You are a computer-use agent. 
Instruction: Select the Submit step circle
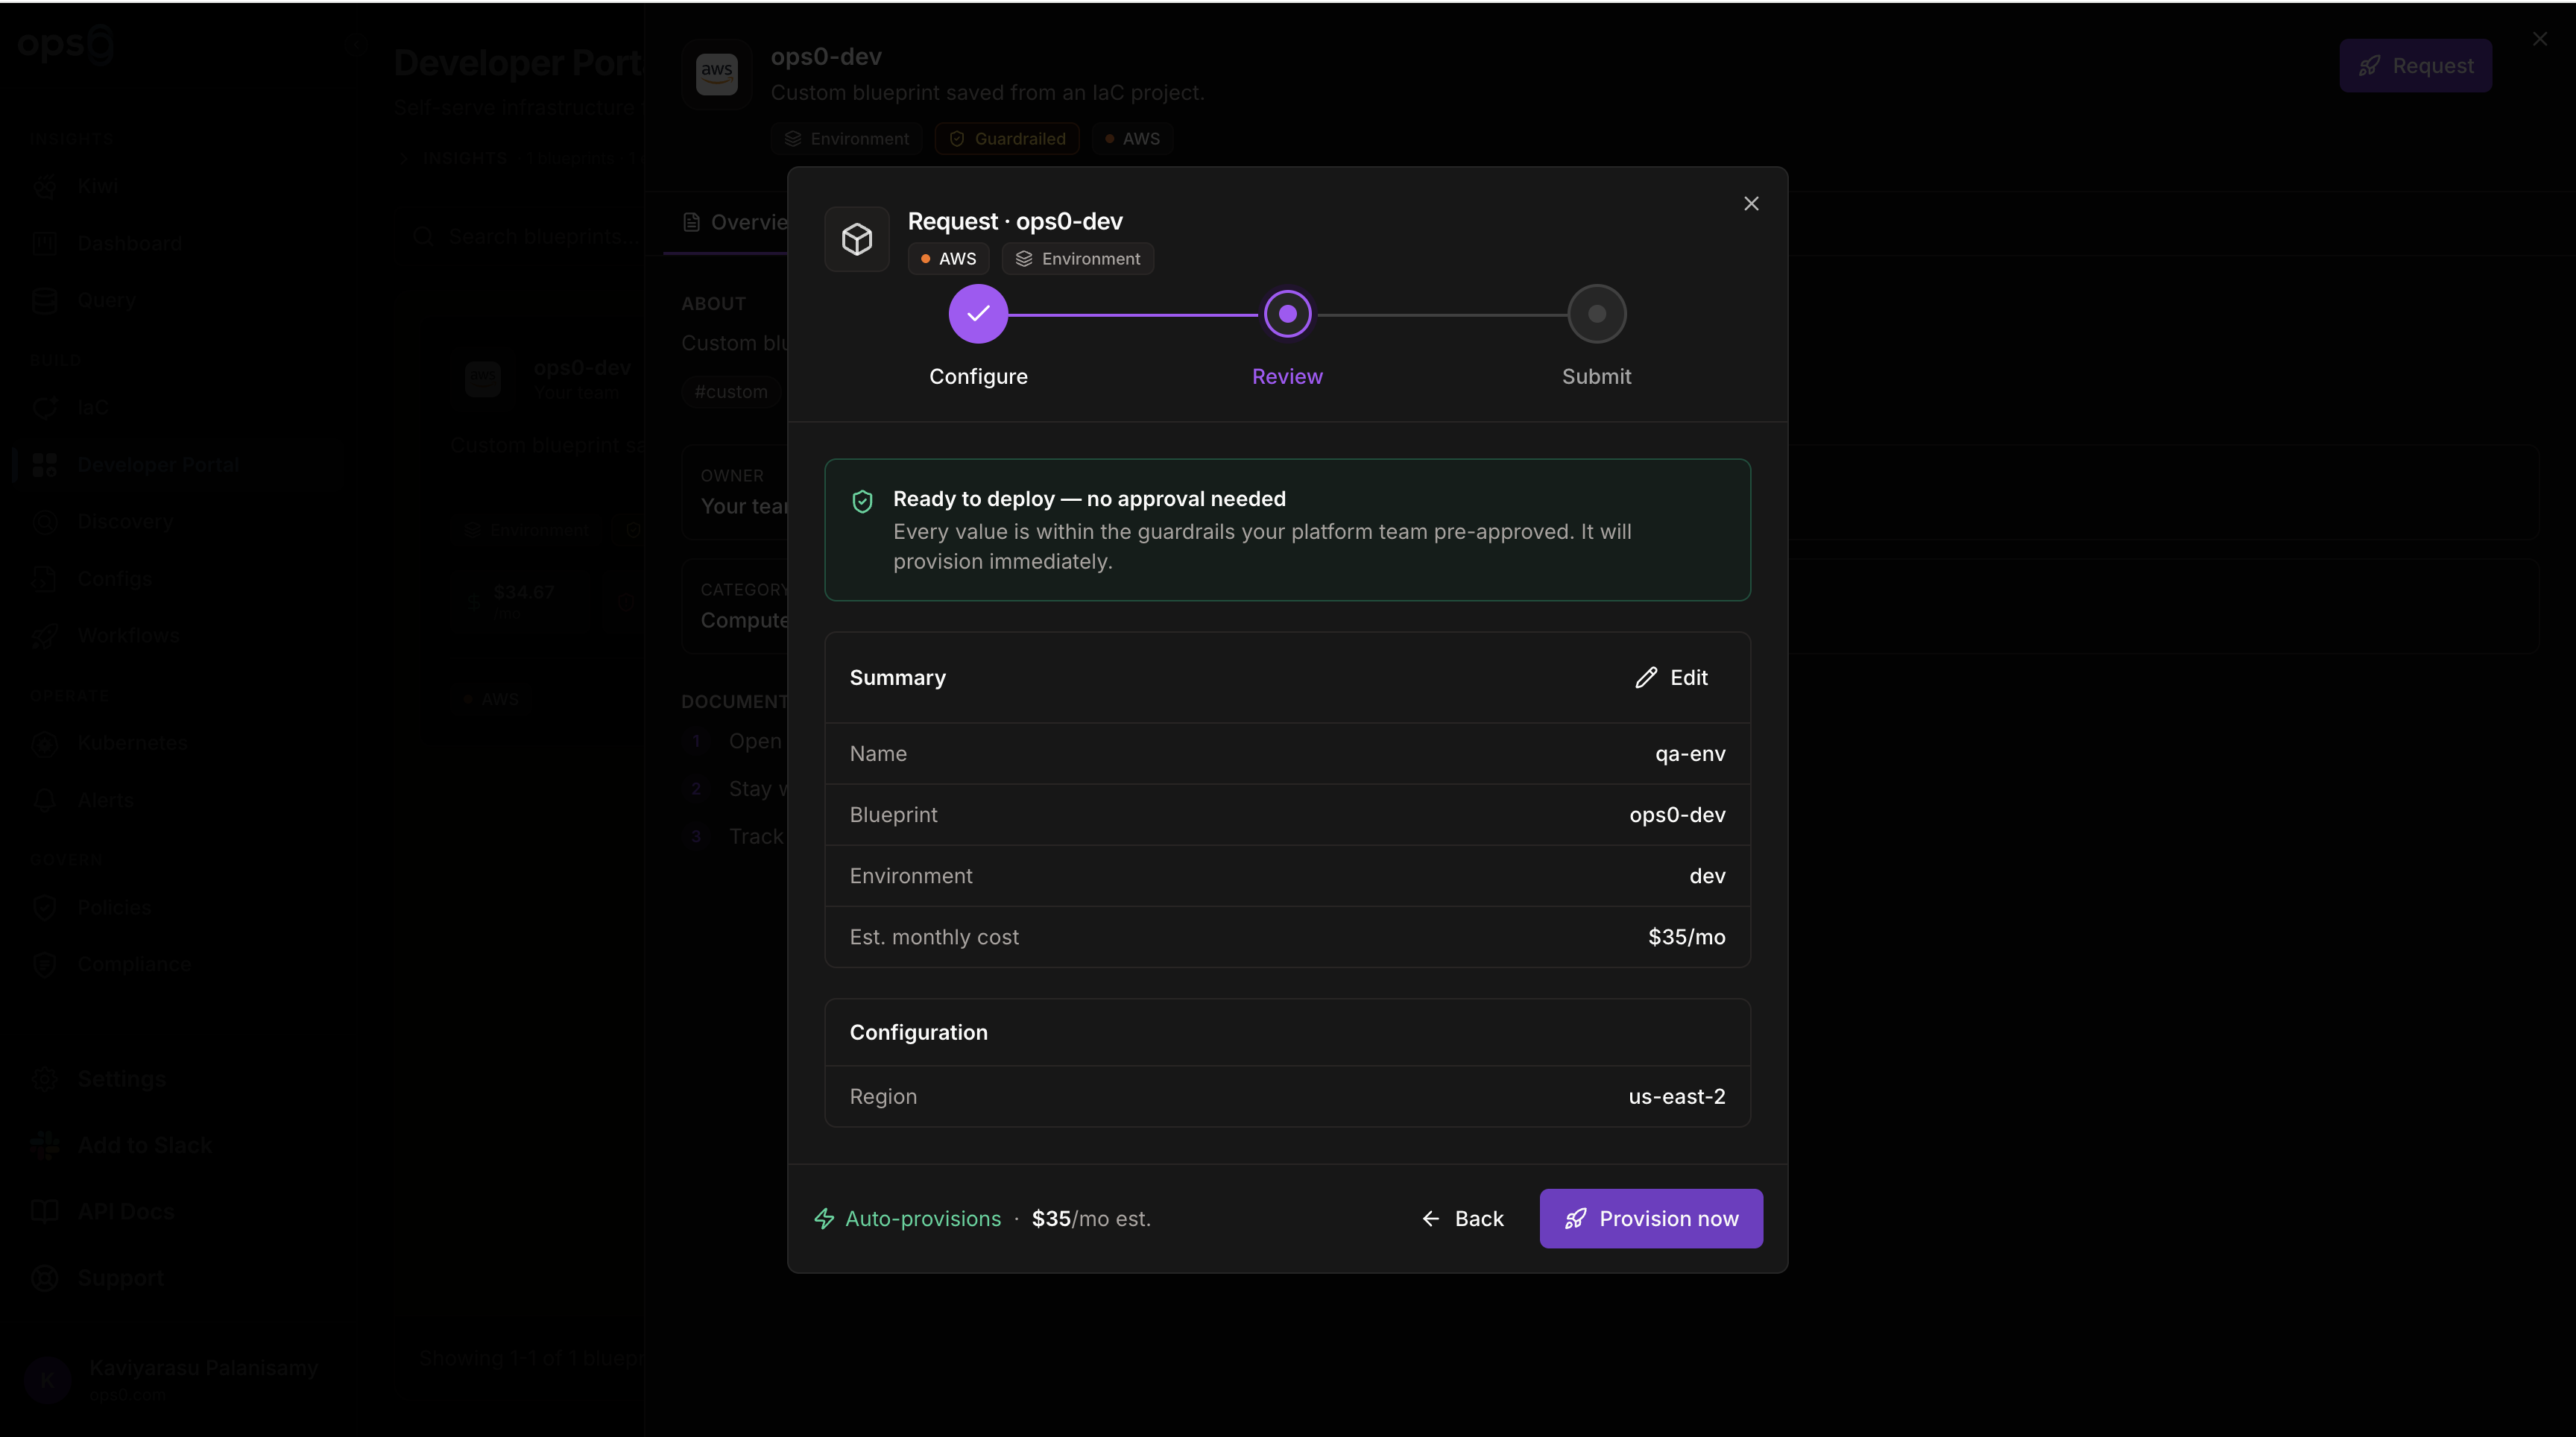[1596, 313]
